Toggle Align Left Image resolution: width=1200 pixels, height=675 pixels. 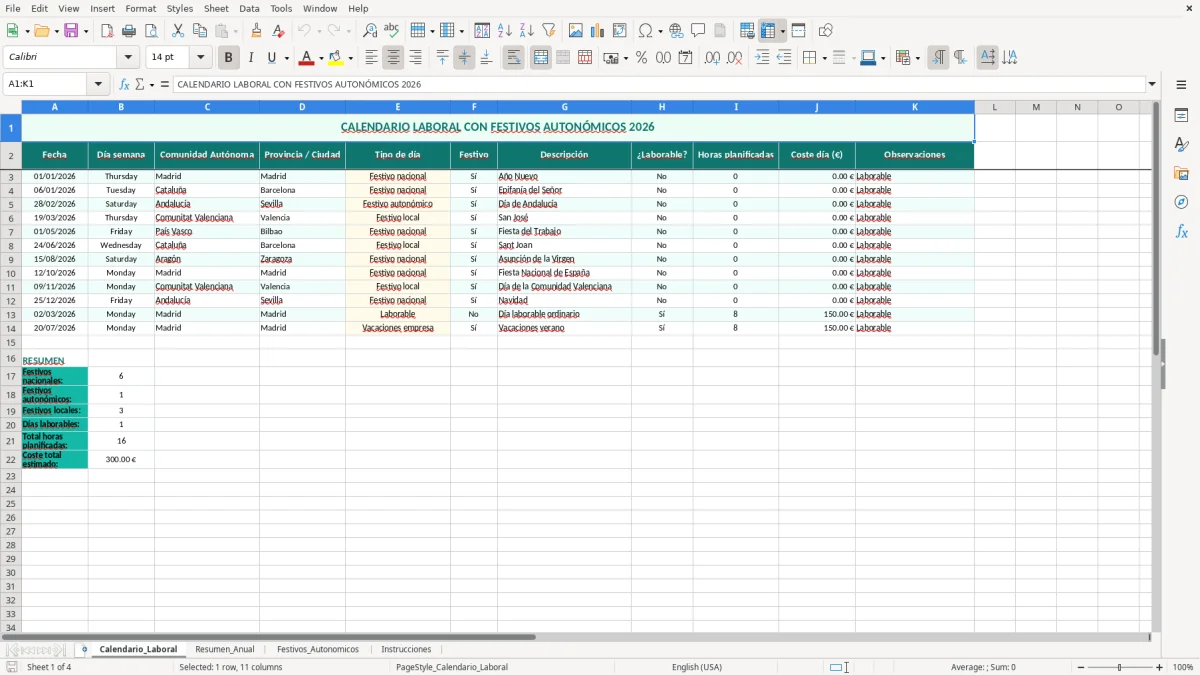pyautogui.click(x=371, y=58)
